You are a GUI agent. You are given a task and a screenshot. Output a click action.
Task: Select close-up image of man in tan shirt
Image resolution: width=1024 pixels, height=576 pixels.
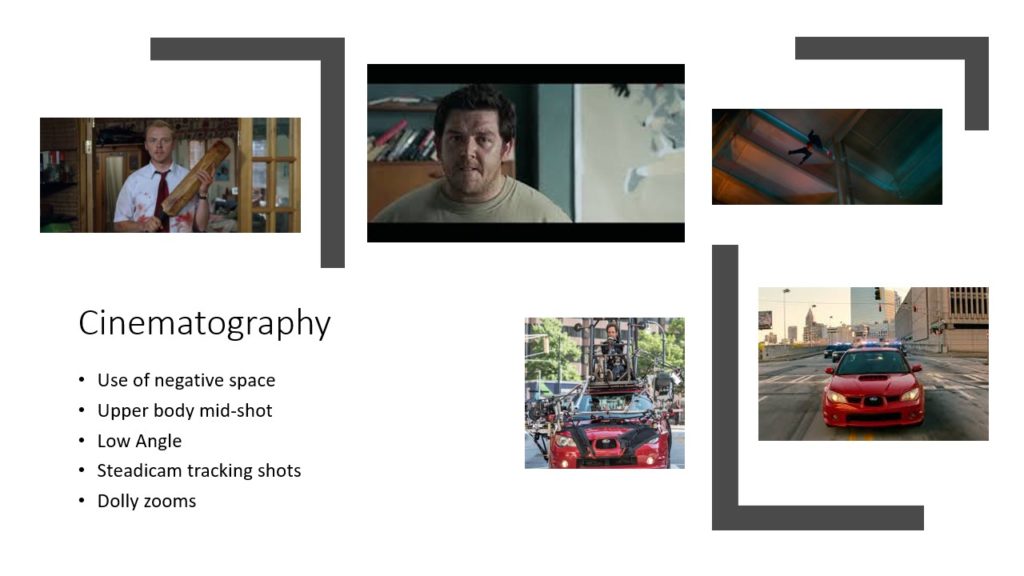tap(526, 153)
